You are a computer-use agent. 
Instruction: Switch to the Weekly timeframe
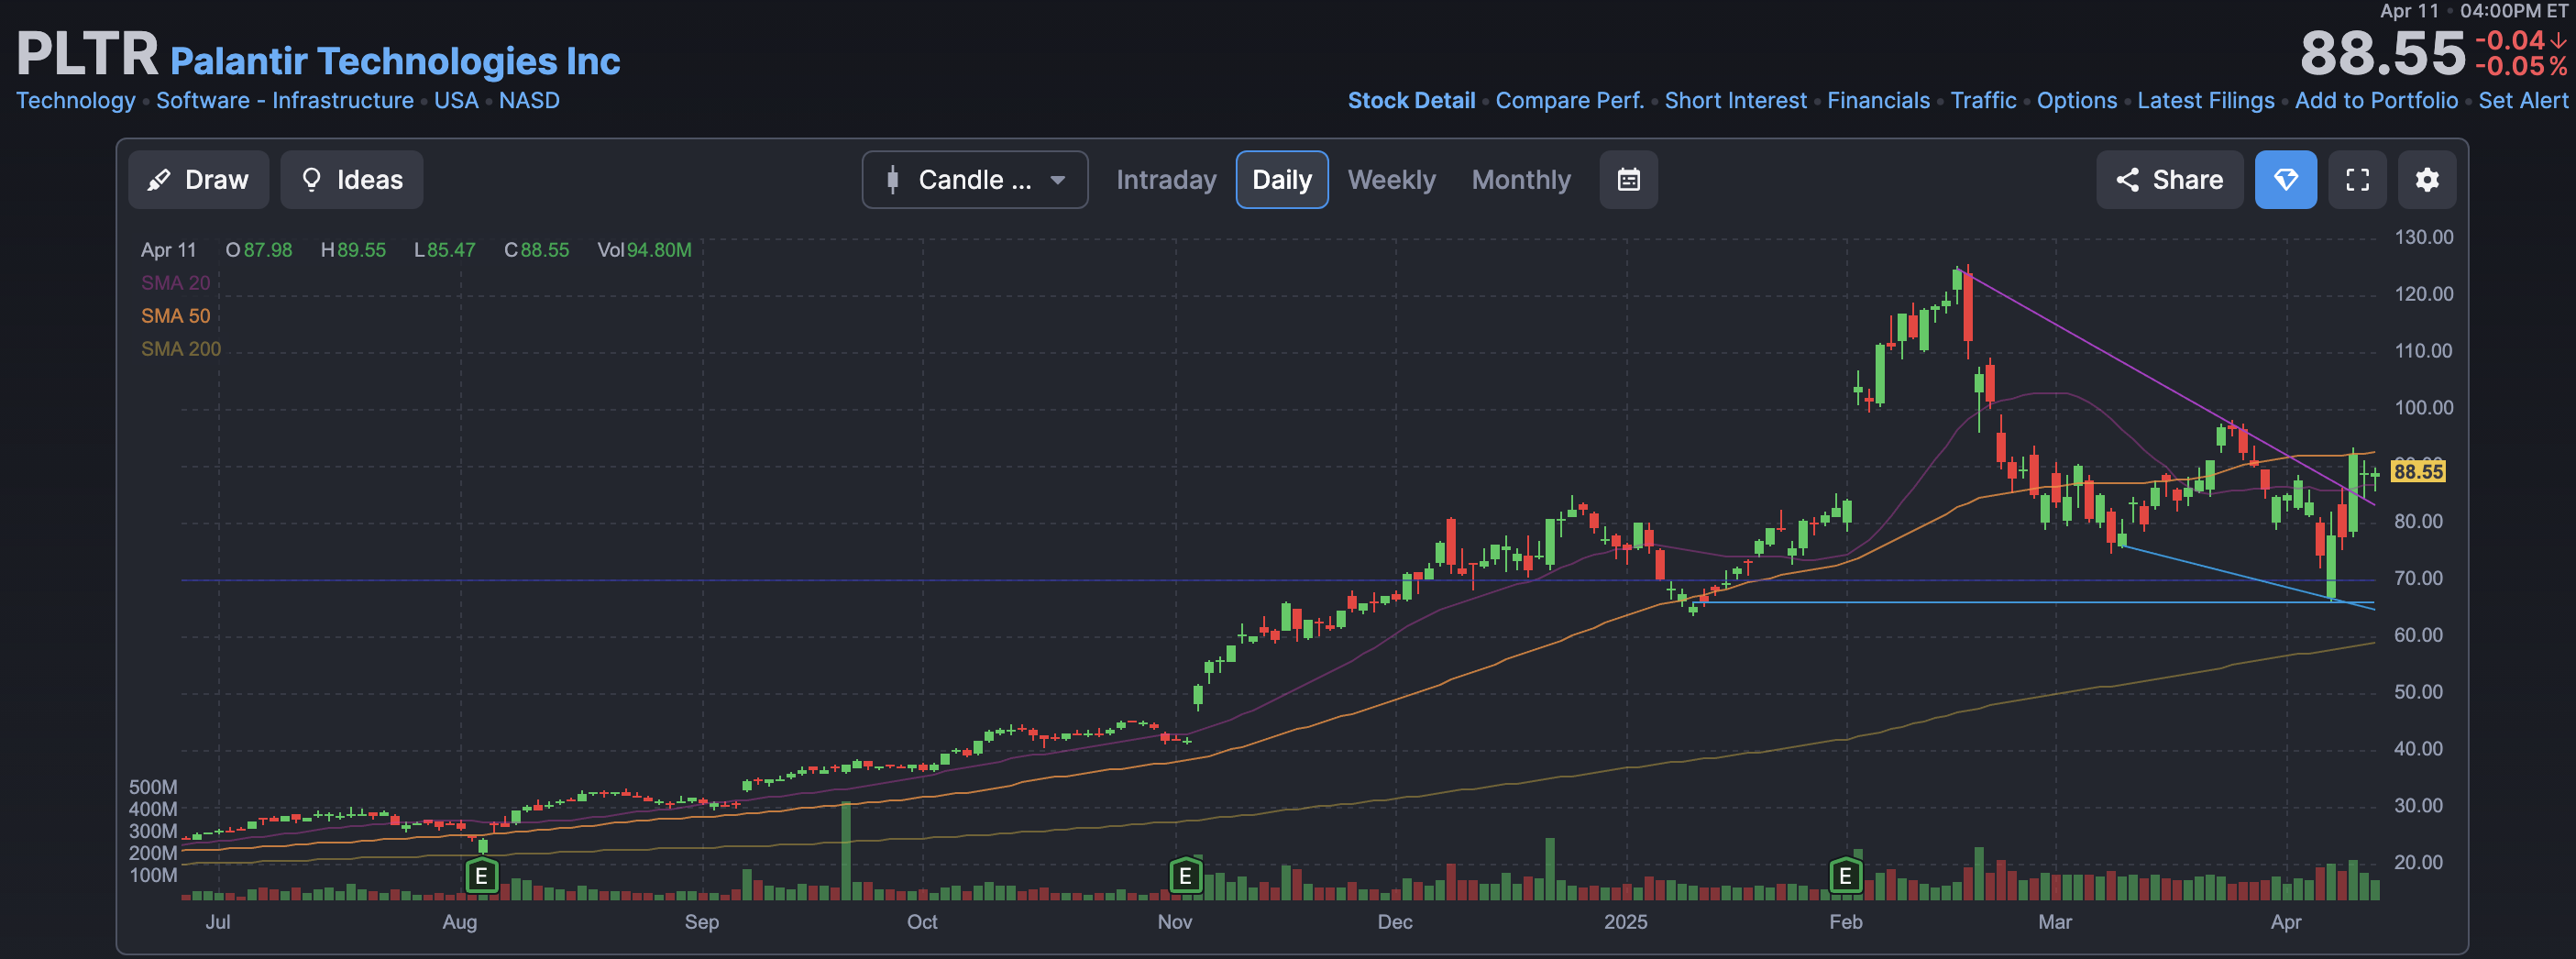pyautogui.click(x=1391, y=180)
